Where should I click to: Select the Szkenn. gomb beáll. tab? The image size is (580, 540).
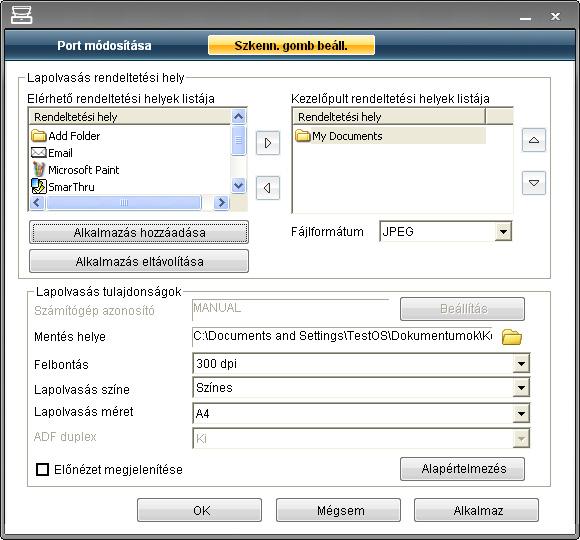click(291, 45)
